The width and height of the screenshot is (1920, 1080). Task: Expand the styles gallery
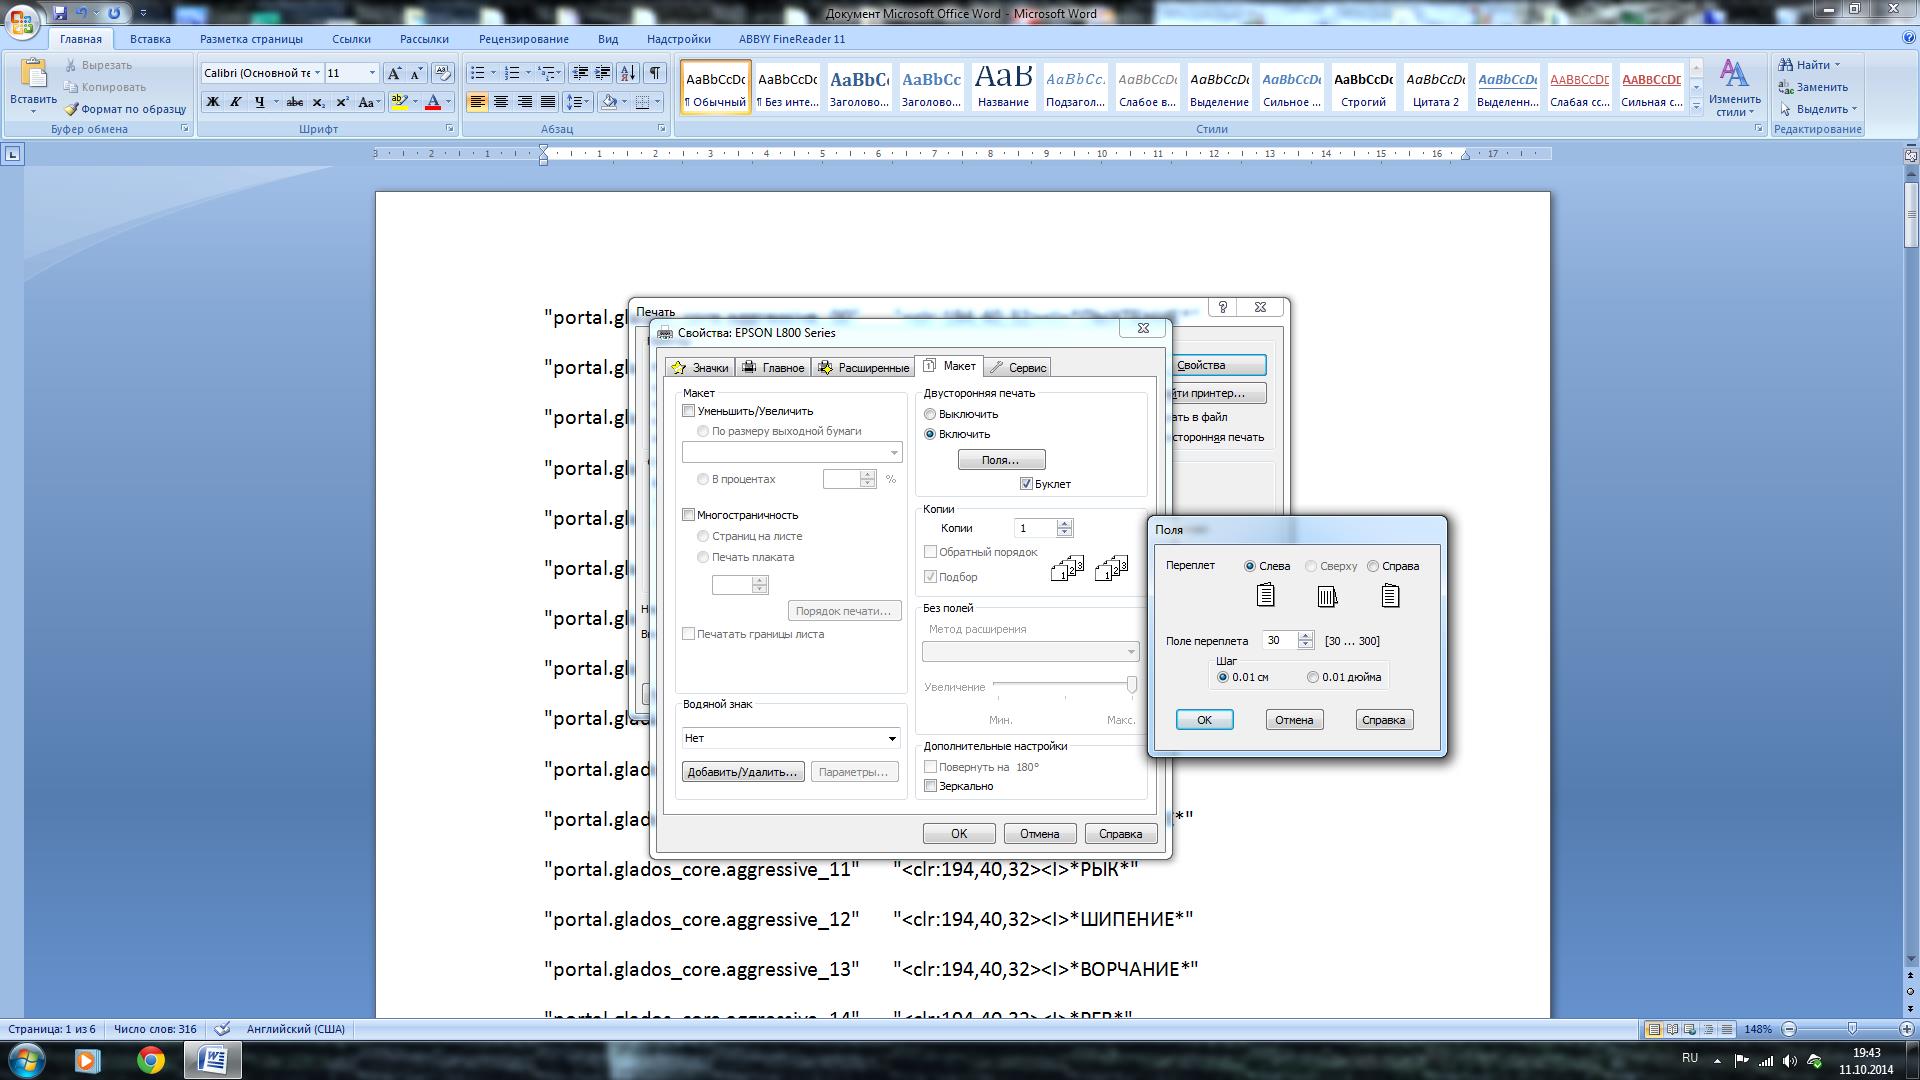click(x=1696, y=106)
